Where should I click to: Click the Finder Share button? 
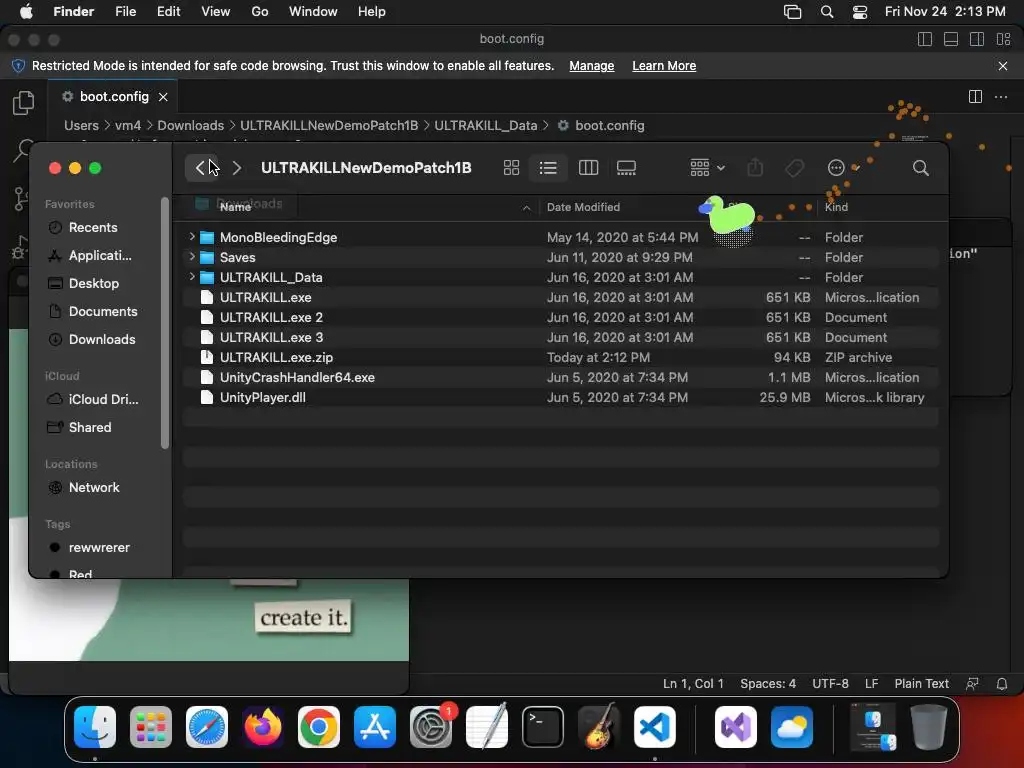(755, 168)
